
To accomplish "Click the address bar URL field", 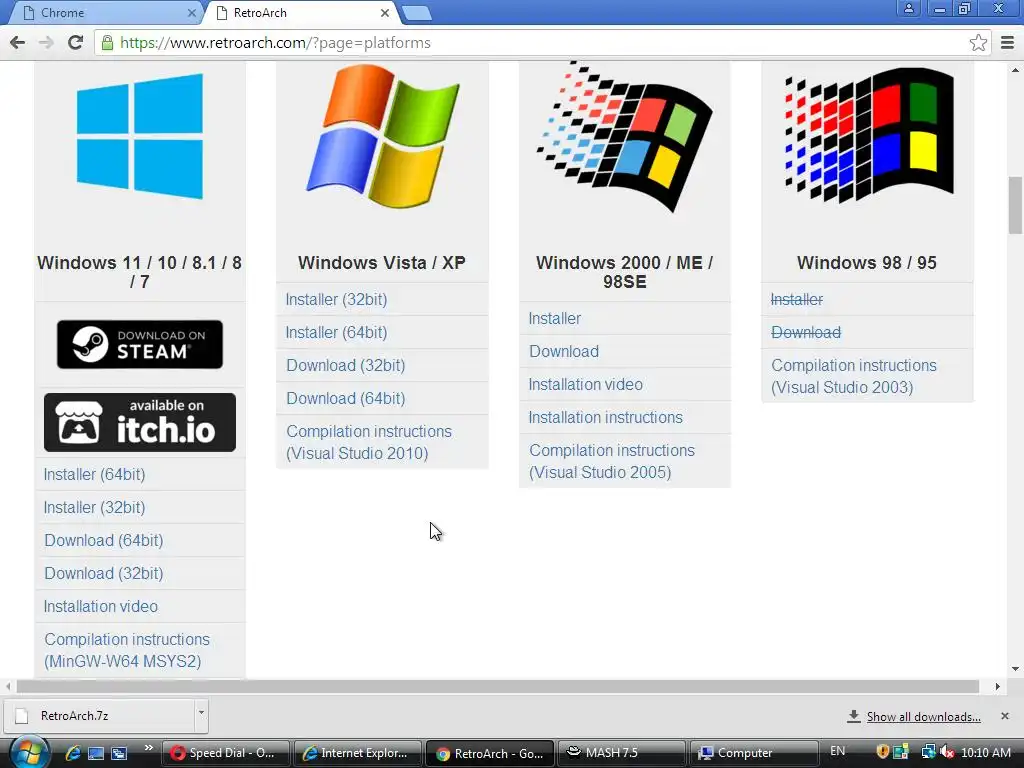I will [x=542, y=43].
